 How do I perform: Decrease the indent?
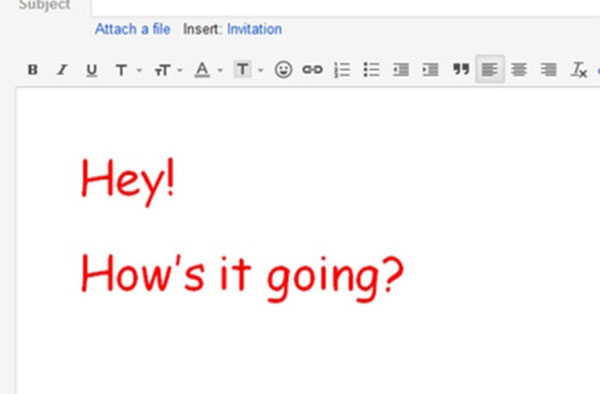(x=401, y=70)
